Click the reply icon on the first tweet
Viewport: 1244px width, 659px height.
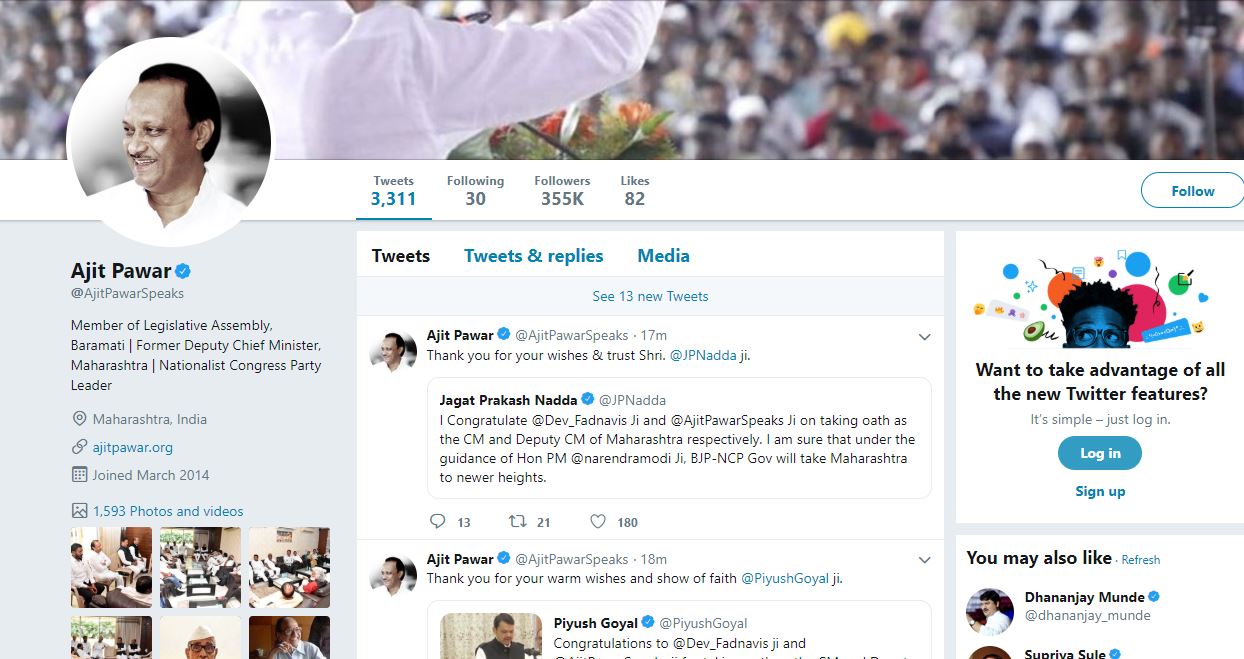[437, 521]
